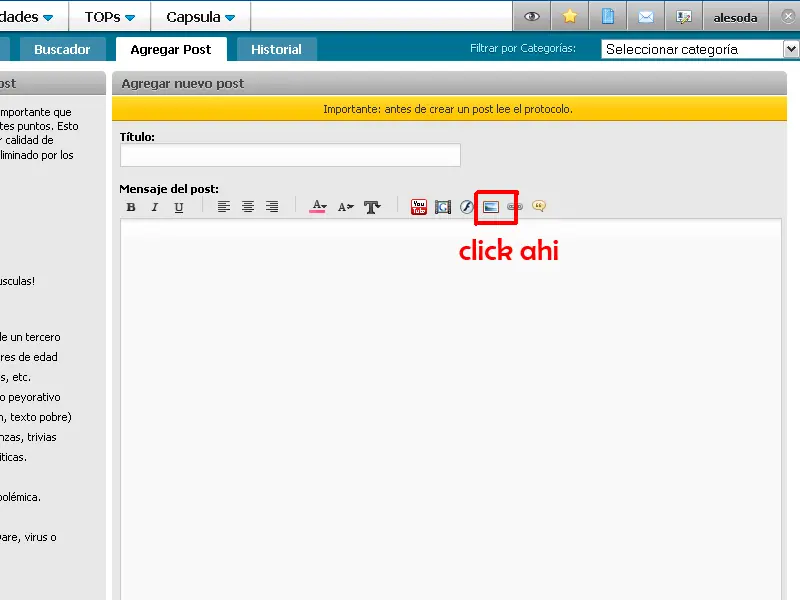This screenshot has height=600, width=800.
Task: Align post text to the left
Action: (x=223, y=207)
